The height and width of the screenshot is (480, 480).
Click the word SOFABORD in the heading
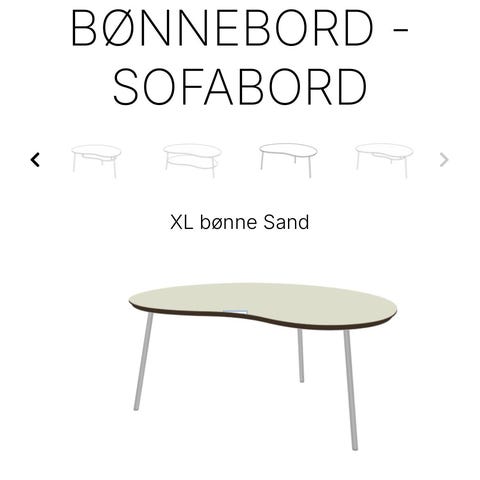tap(240, 86)
